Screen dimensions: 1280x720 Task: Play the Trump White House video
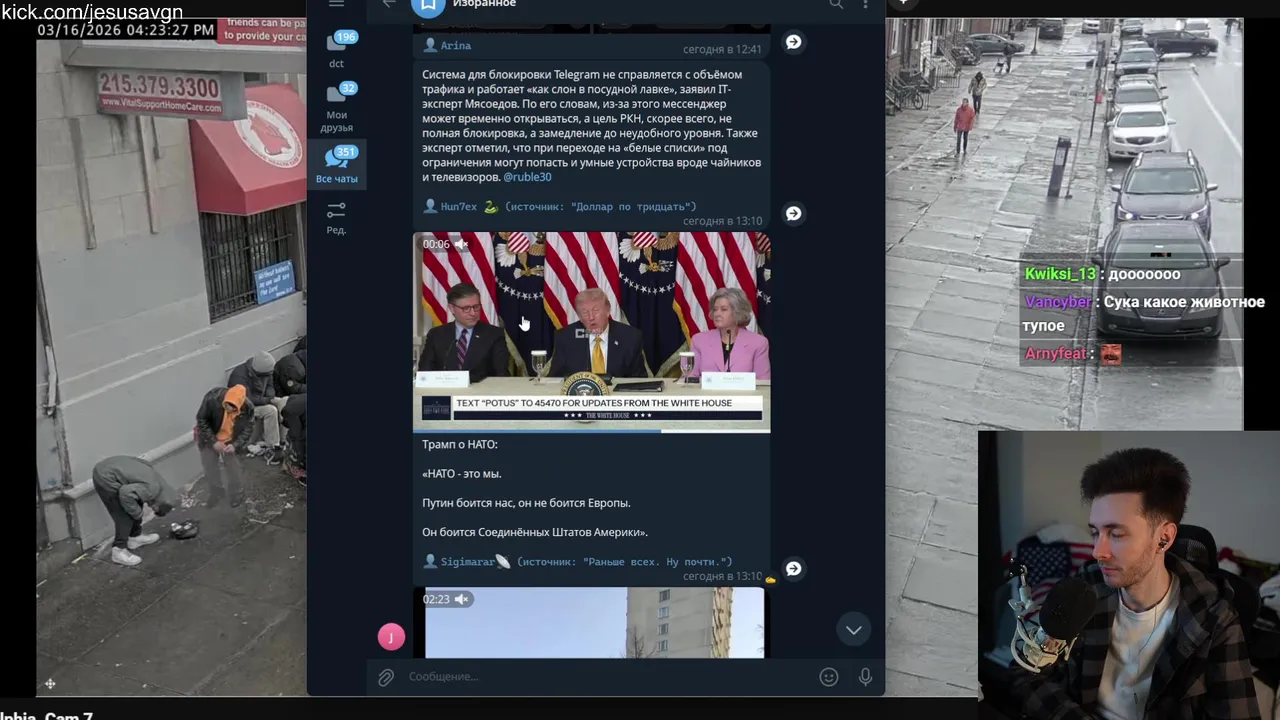point(592,330)
